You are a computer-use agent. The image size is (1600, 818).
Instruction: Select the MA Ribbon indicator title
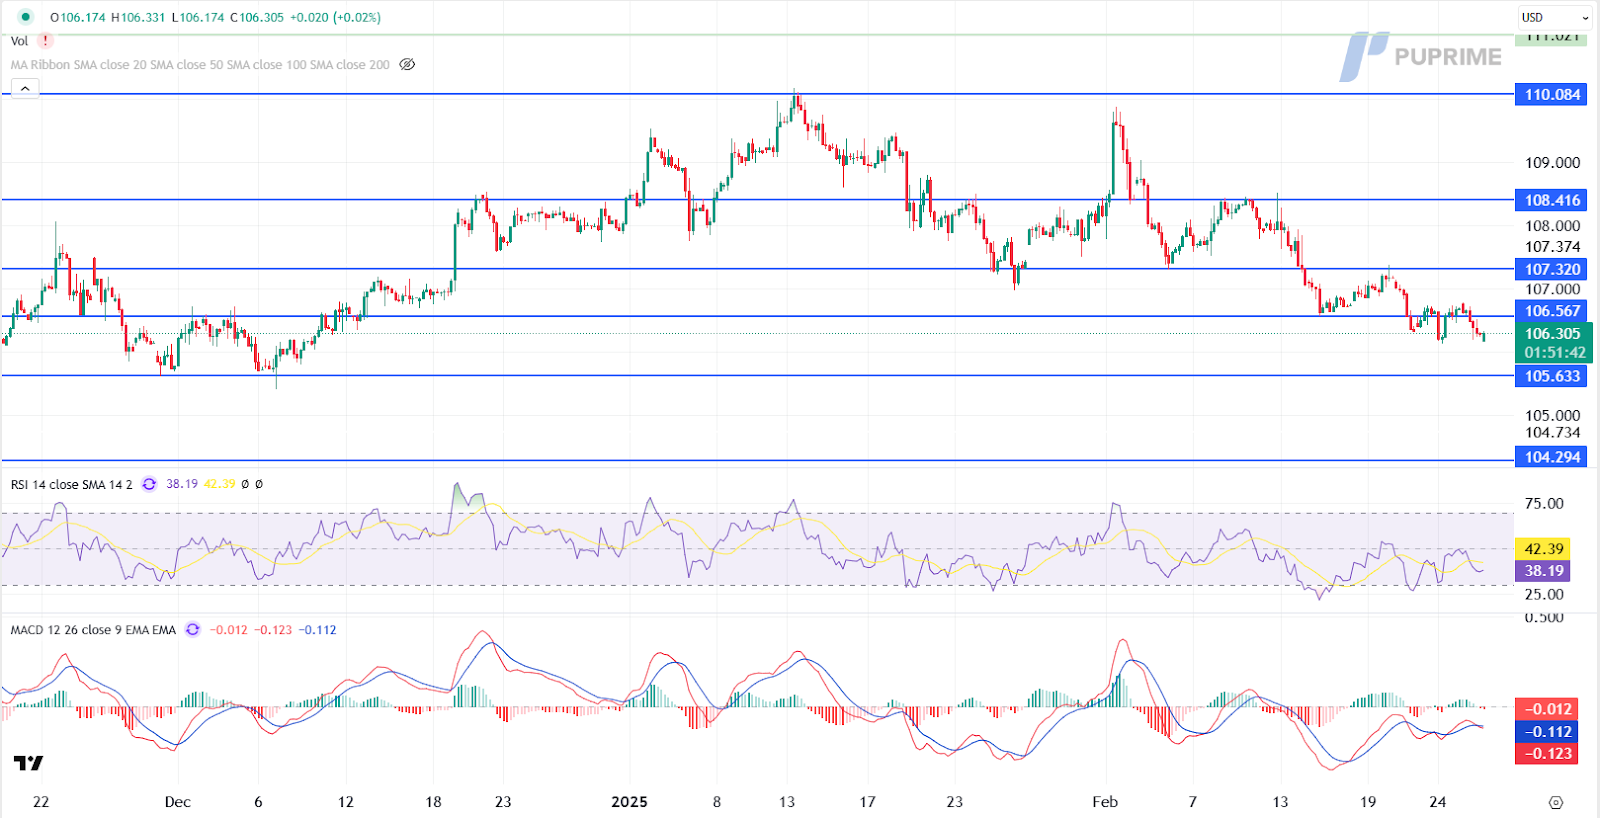pos(200,64)
